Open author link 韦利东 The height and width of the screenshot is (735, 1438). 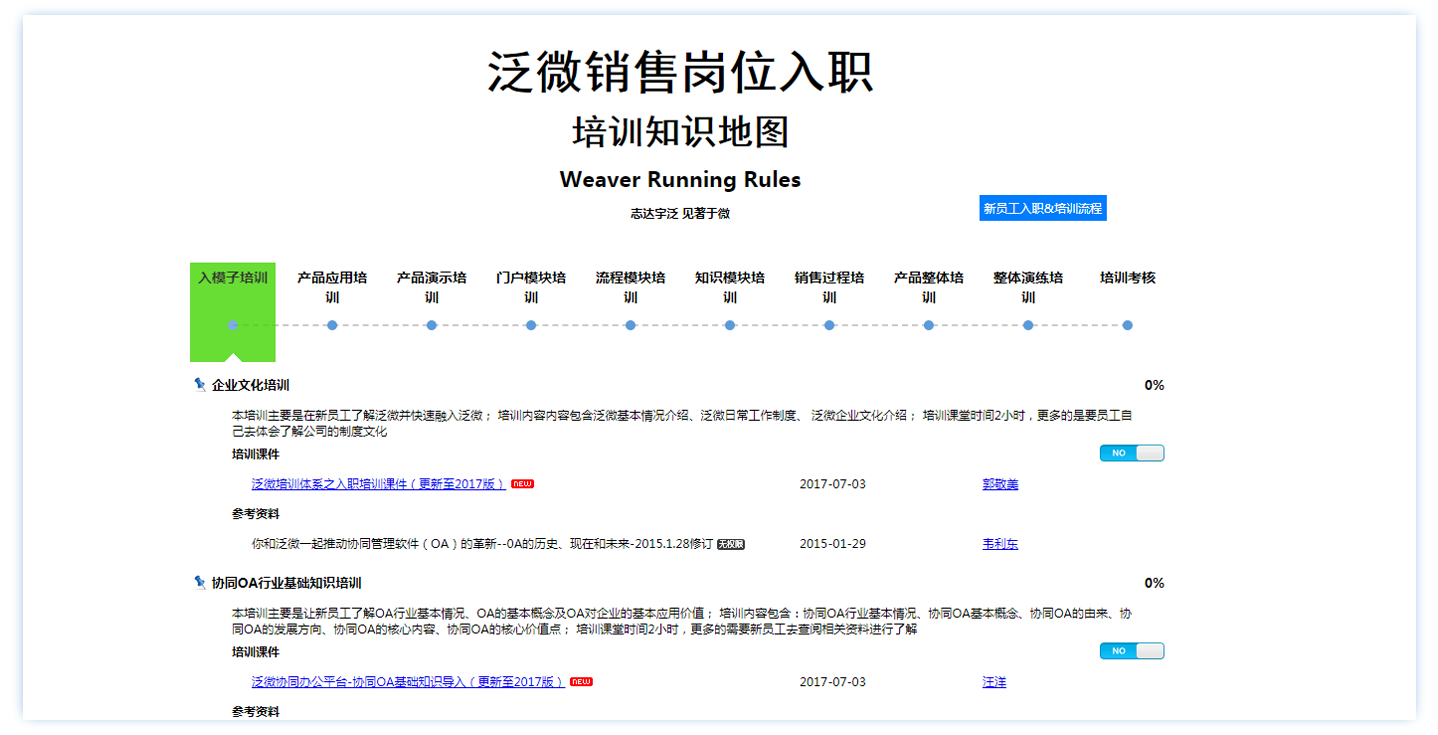tap(1000, 544)
